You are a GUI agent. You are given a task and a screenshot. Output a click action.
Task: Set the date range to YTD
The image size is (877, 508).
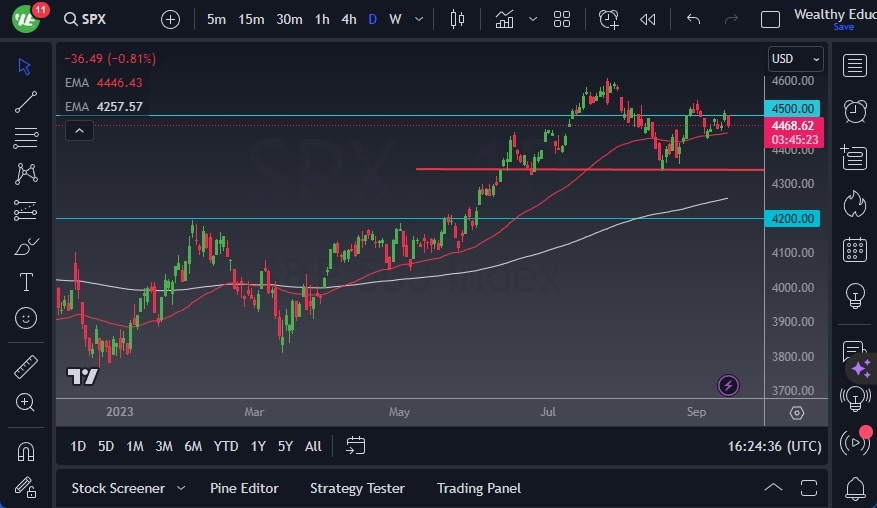(226, 446)
